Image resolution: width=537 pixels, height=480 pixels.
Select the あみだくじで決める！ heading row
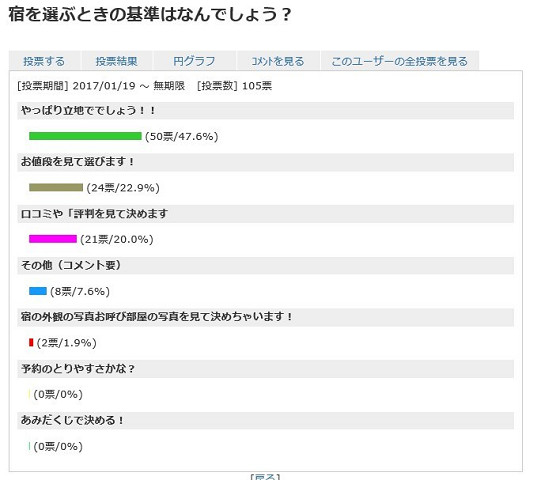(265, 420)
